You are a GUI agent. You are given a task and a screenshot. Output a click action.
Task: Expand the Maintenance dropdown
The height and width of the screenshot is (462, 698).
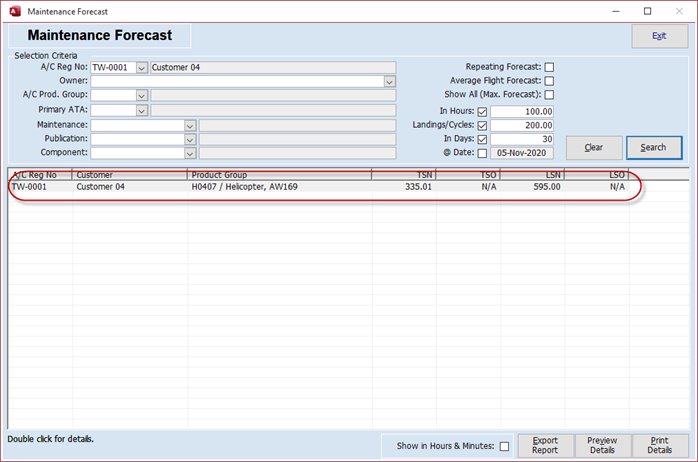click(189, 125)
